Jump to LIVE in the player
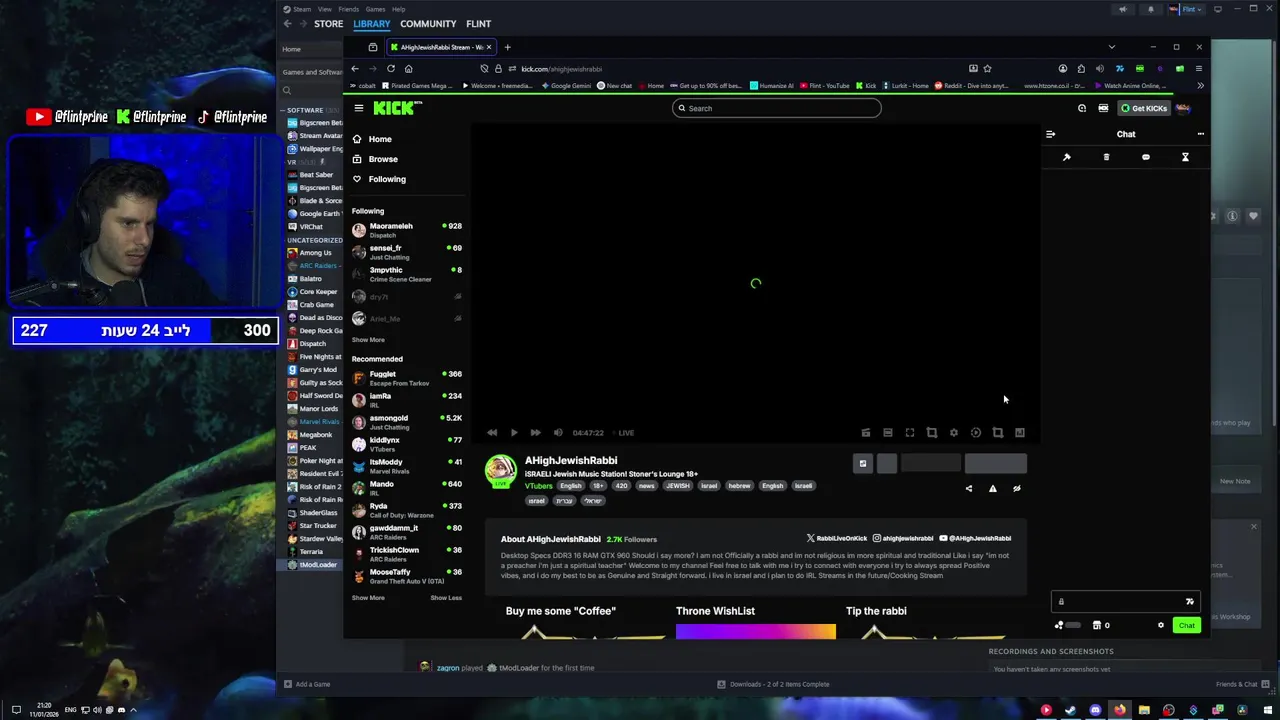1280x720 pixels. 626,433
